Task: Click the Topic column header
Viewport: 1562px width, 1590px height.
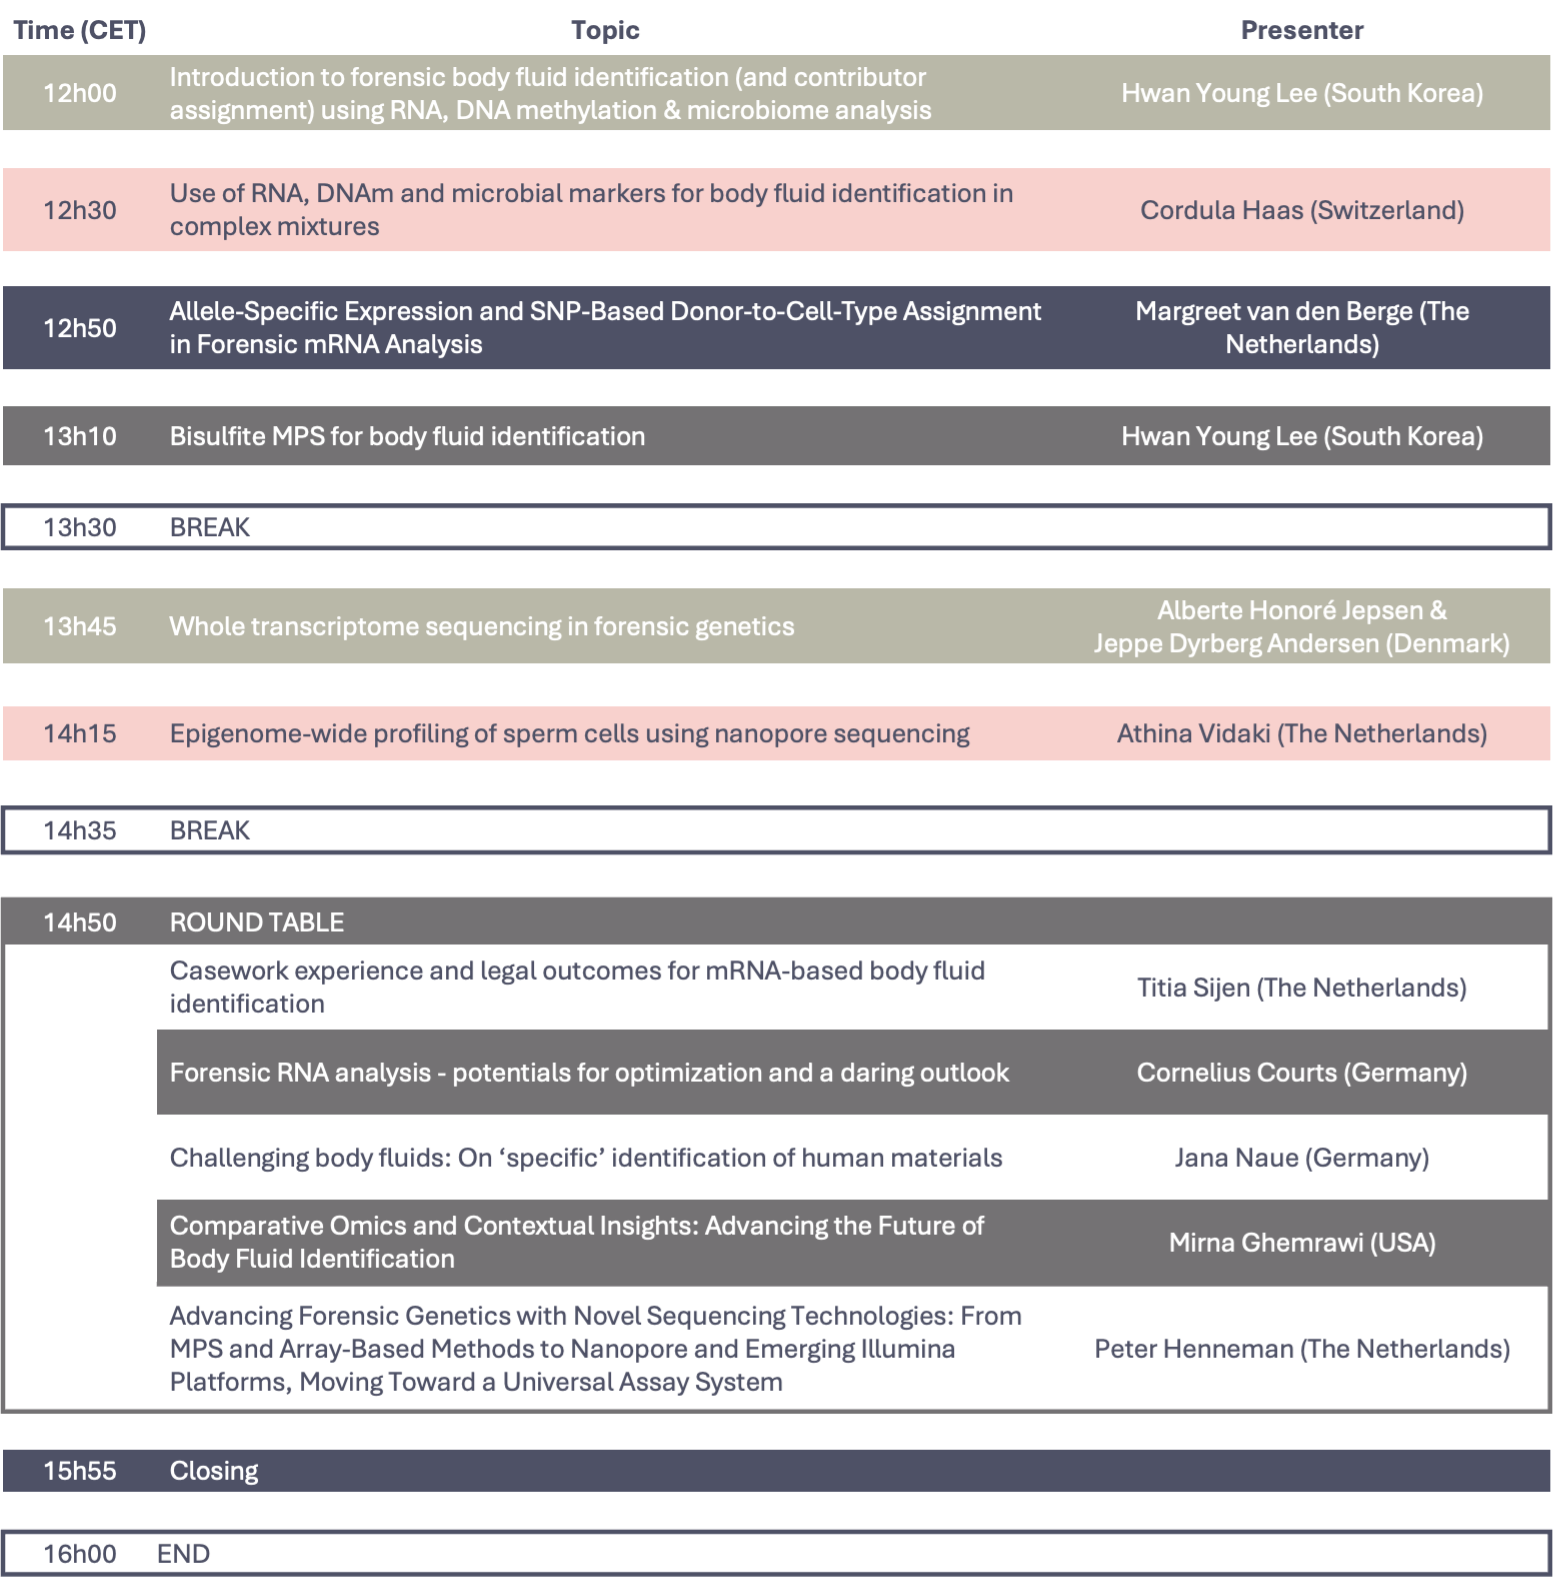Action: (605, 31)
